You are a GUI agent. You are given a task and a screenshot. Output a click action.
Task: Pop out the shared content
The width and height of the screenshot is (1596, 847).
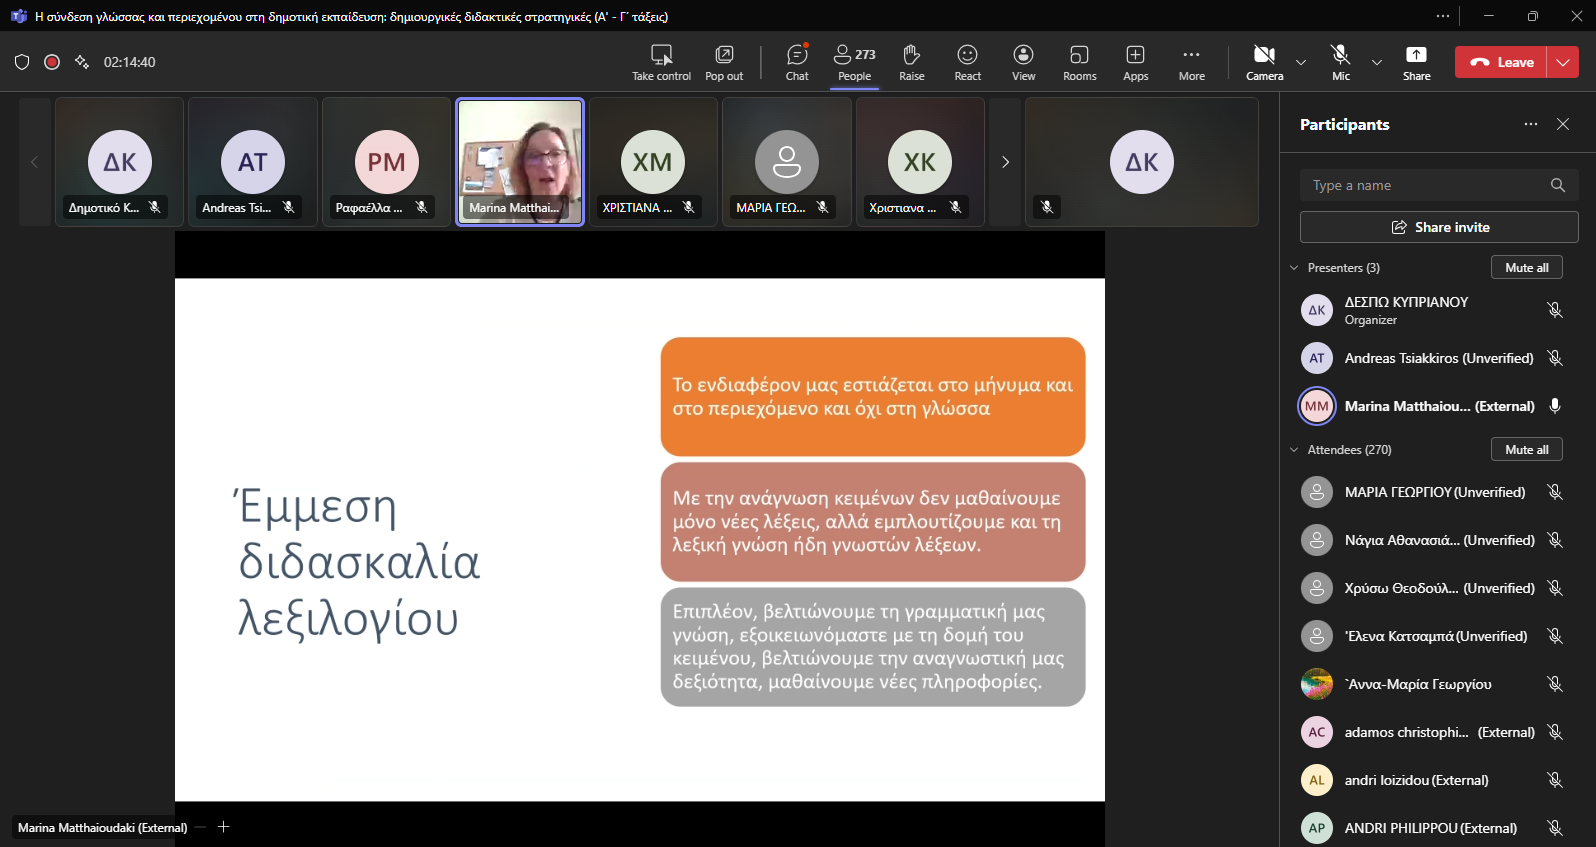coord(724,62)
